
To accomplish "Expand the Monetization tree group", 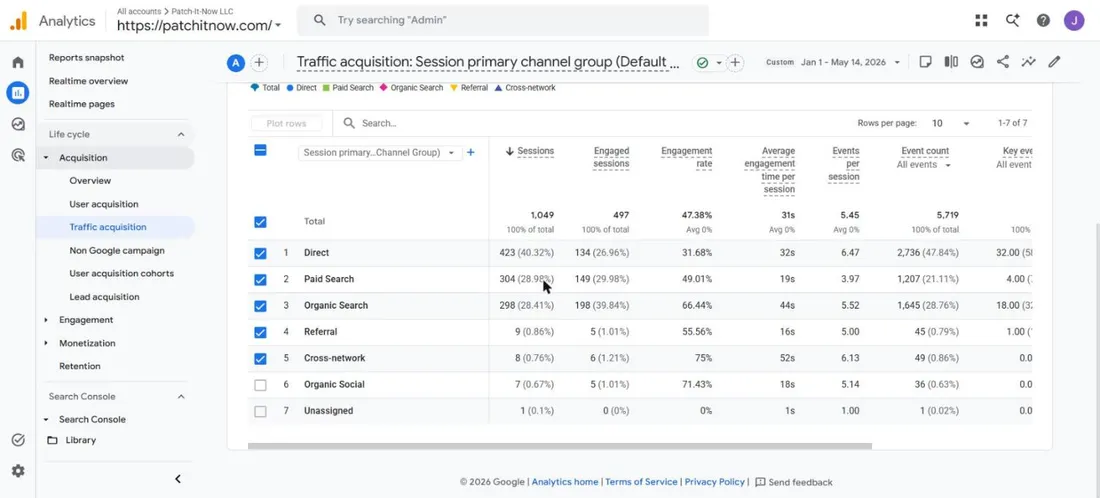I will (46, 343).
